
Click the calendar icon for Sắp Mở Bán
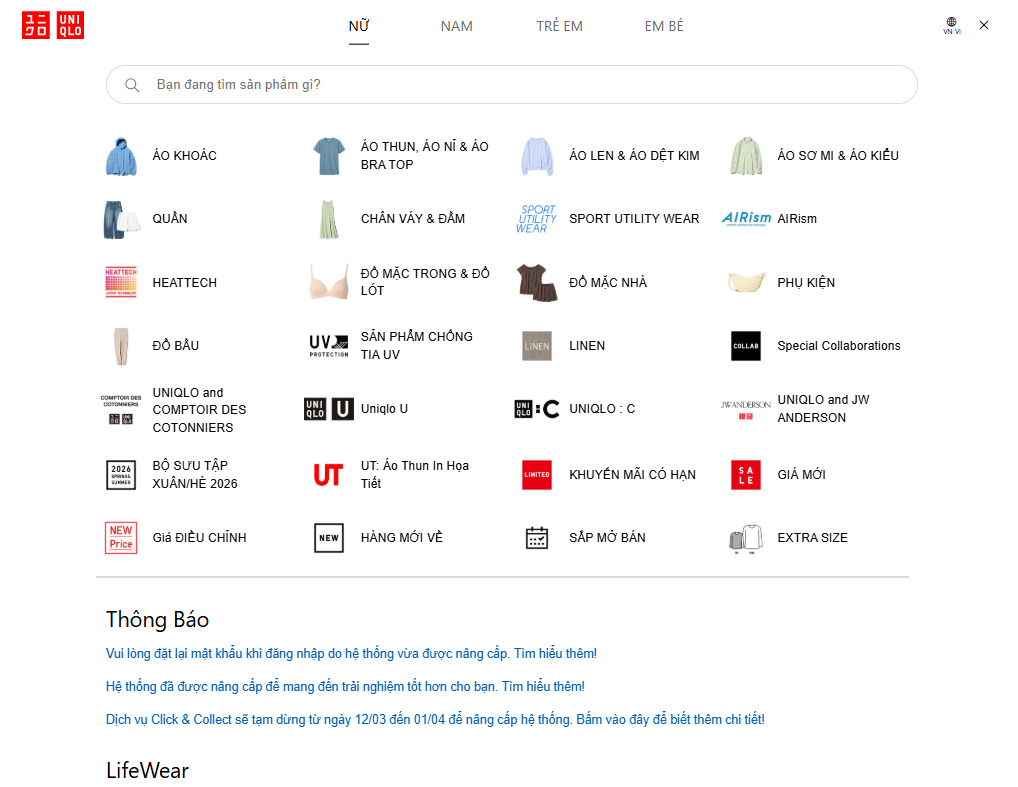tap(537, 538)
